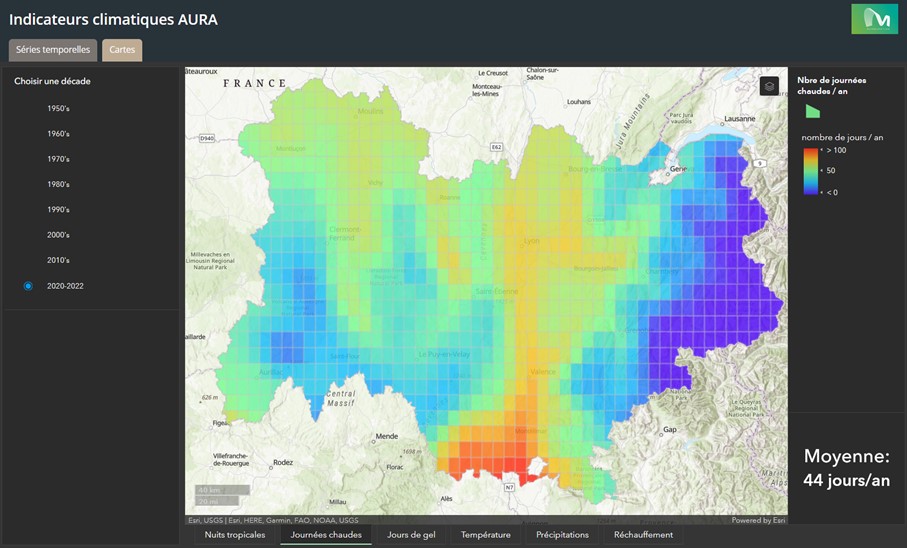This screenshot has height=548, width=907.
Task: Click the 2020-2022 radio button
Action: pyautogui.click(x=28, y=286)
